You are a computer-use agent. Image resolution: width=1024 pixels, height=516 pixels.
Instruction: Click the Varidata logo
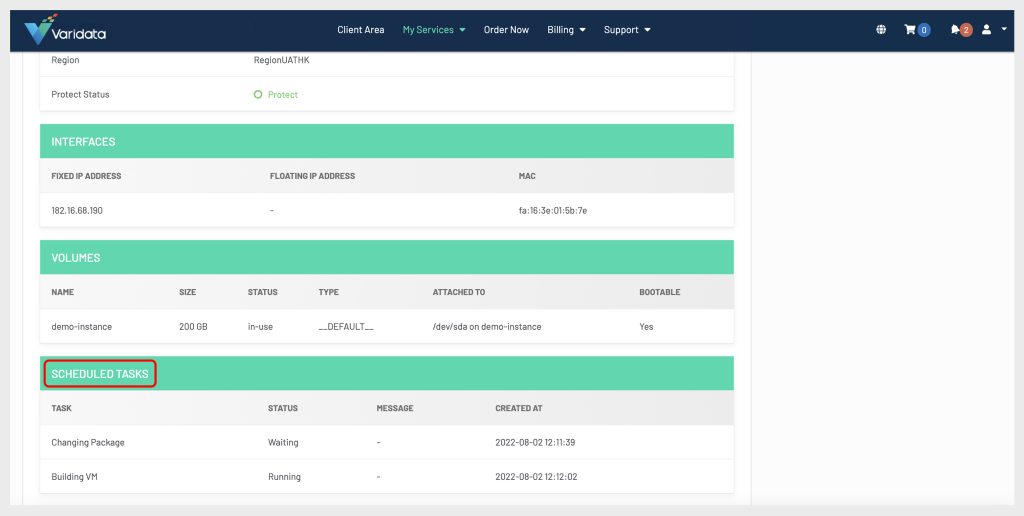tap(65, 32)
